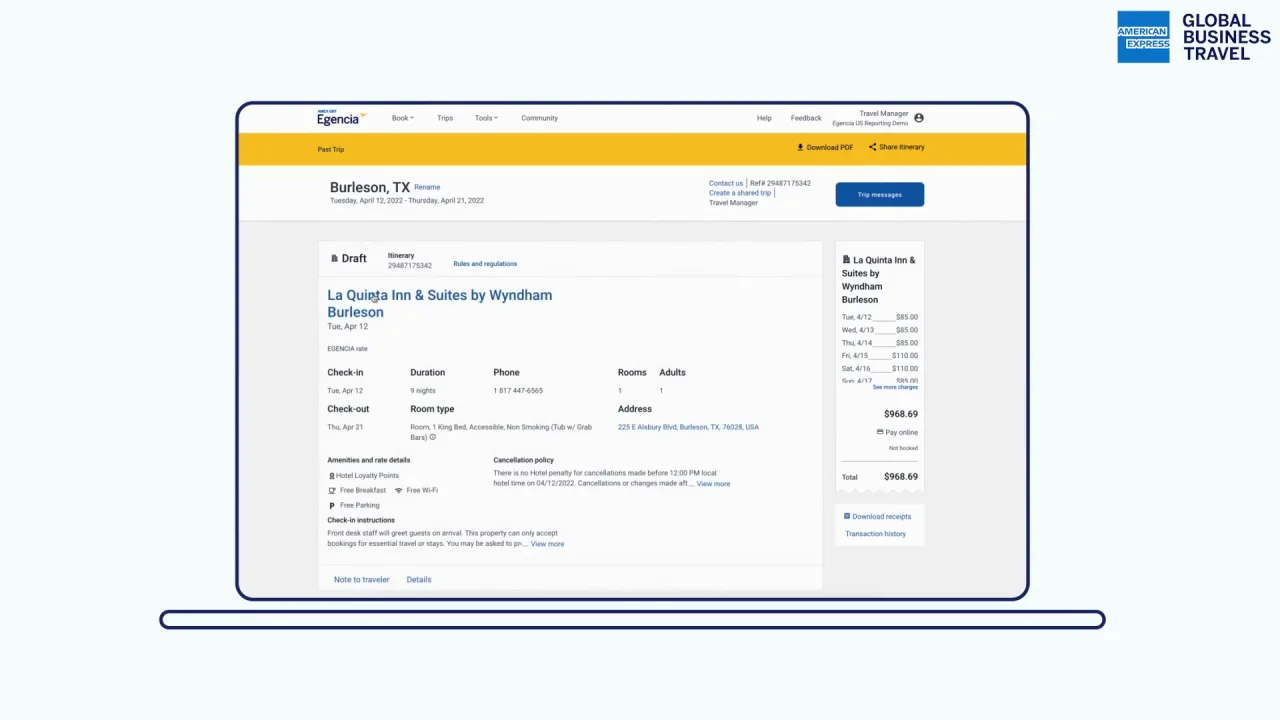
Task: Open La Quinta Inn & Suites hotel link
Action: (x=439, y=303)
